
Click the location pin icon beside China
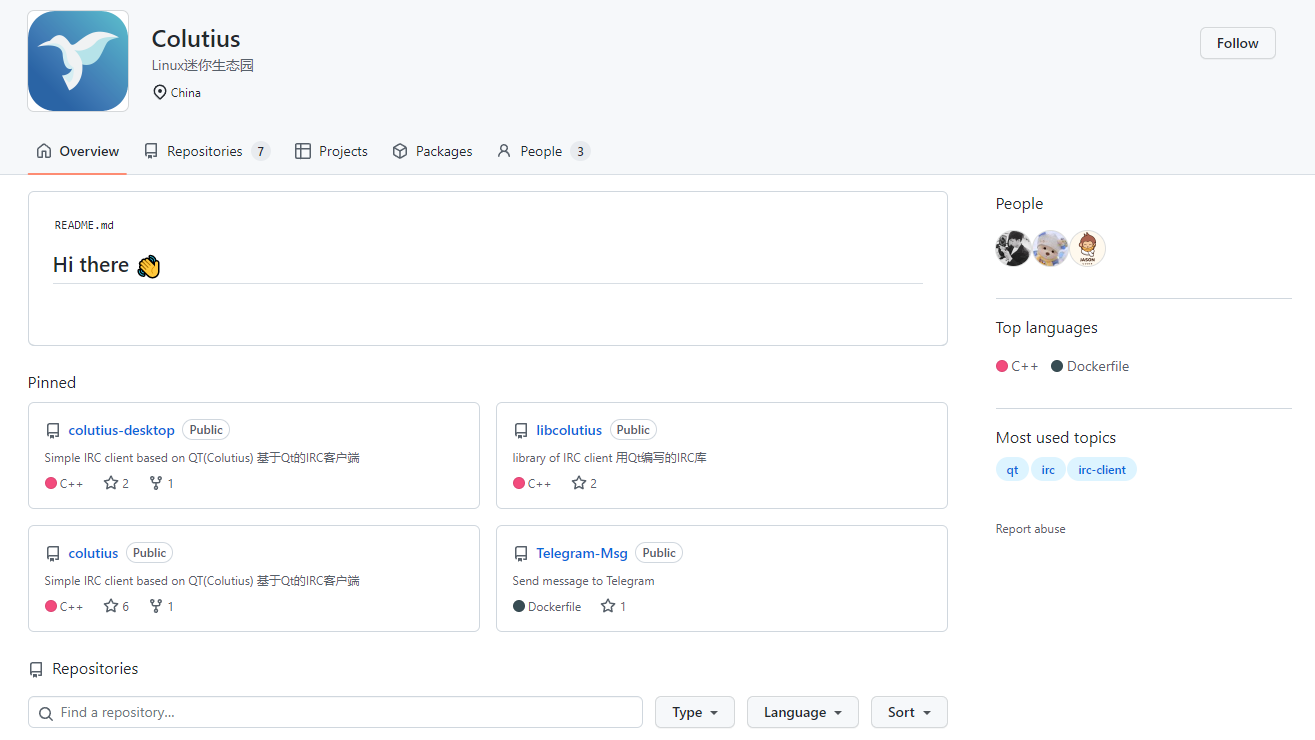[159, 93]
